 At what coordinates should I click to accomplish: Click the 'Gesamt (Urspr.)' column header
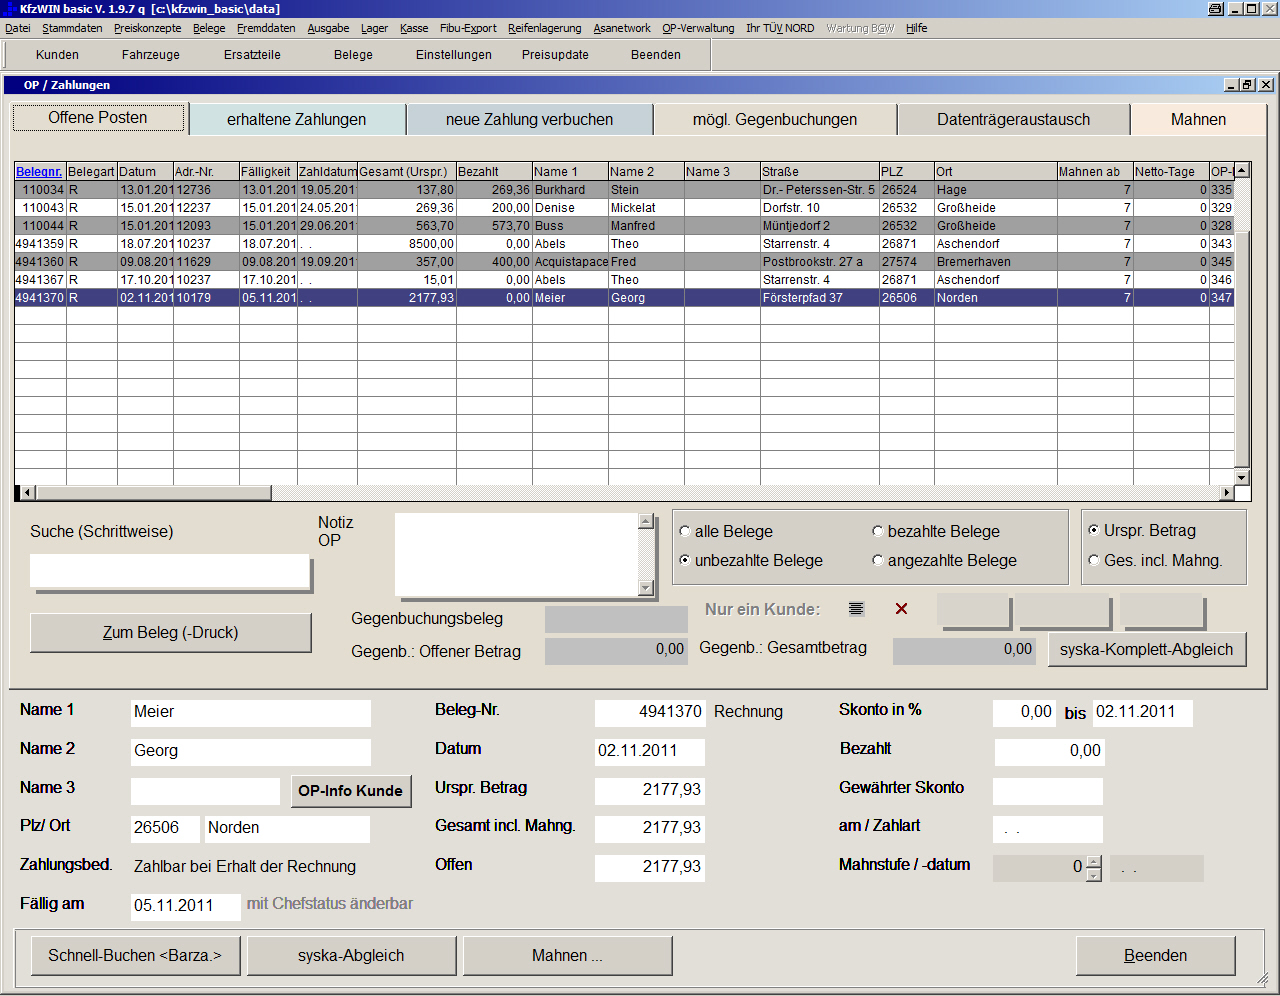(406, 172)
